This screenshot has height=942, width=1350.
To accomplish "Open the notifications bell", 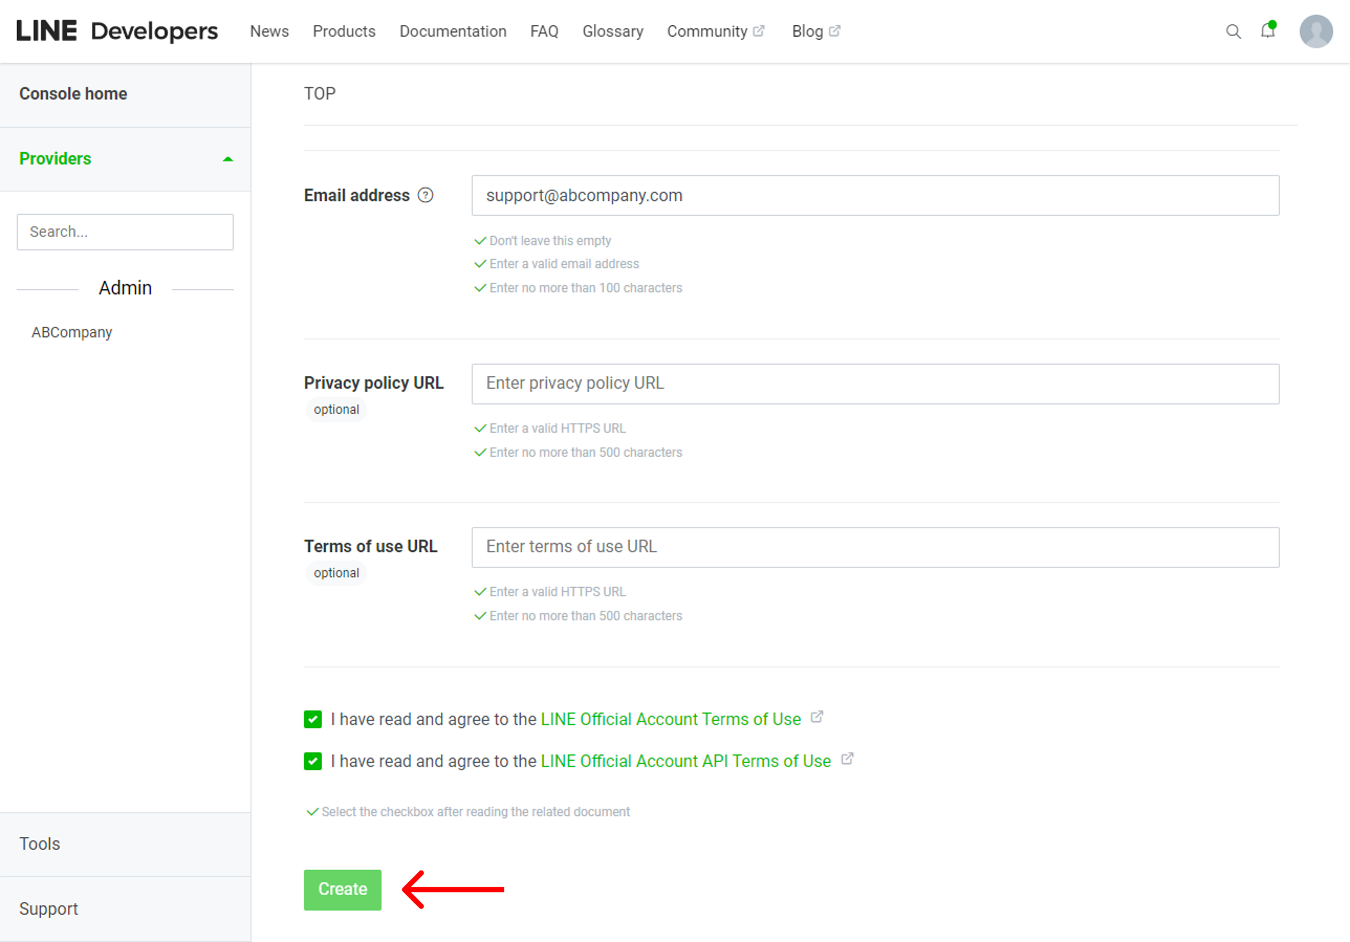I will (1268, 31).
